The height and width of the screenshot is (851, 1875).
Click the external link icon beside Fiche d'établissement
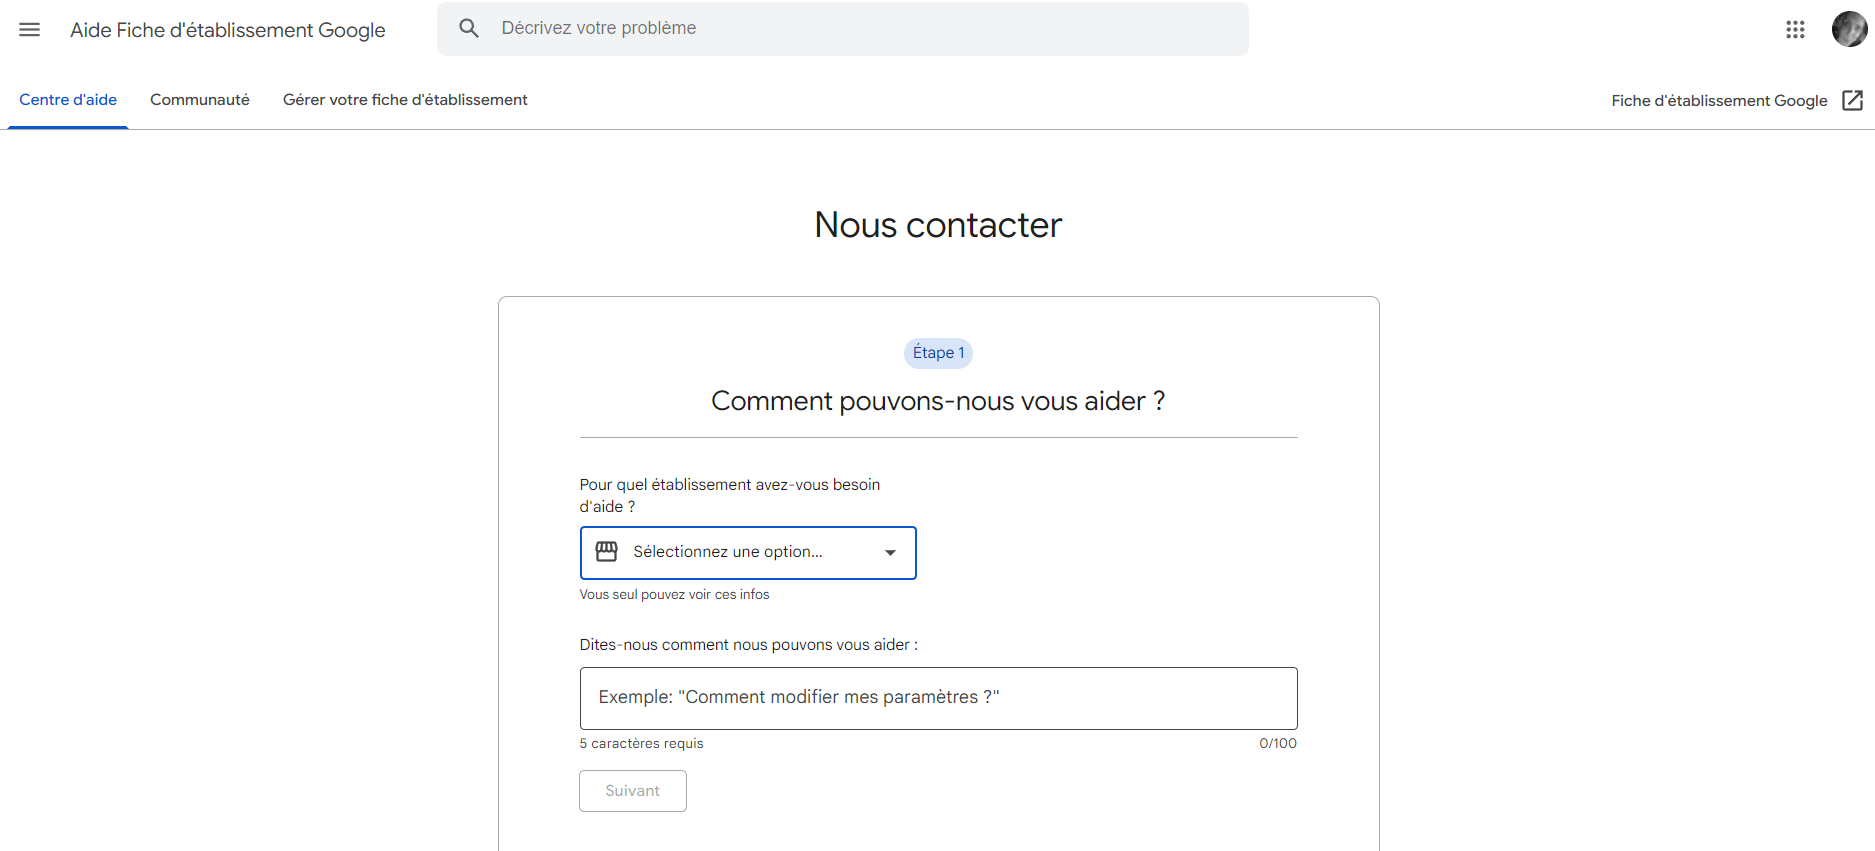click(x=1854, y=100)
